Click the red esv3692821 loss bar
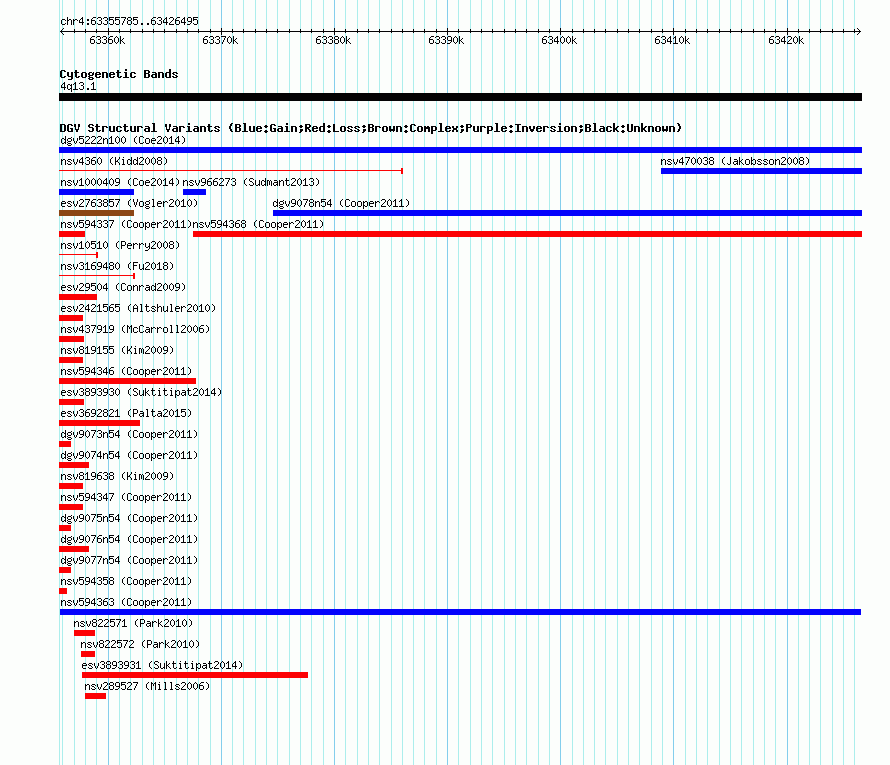This screenshot has width=890, height=765. coord(99,423)
